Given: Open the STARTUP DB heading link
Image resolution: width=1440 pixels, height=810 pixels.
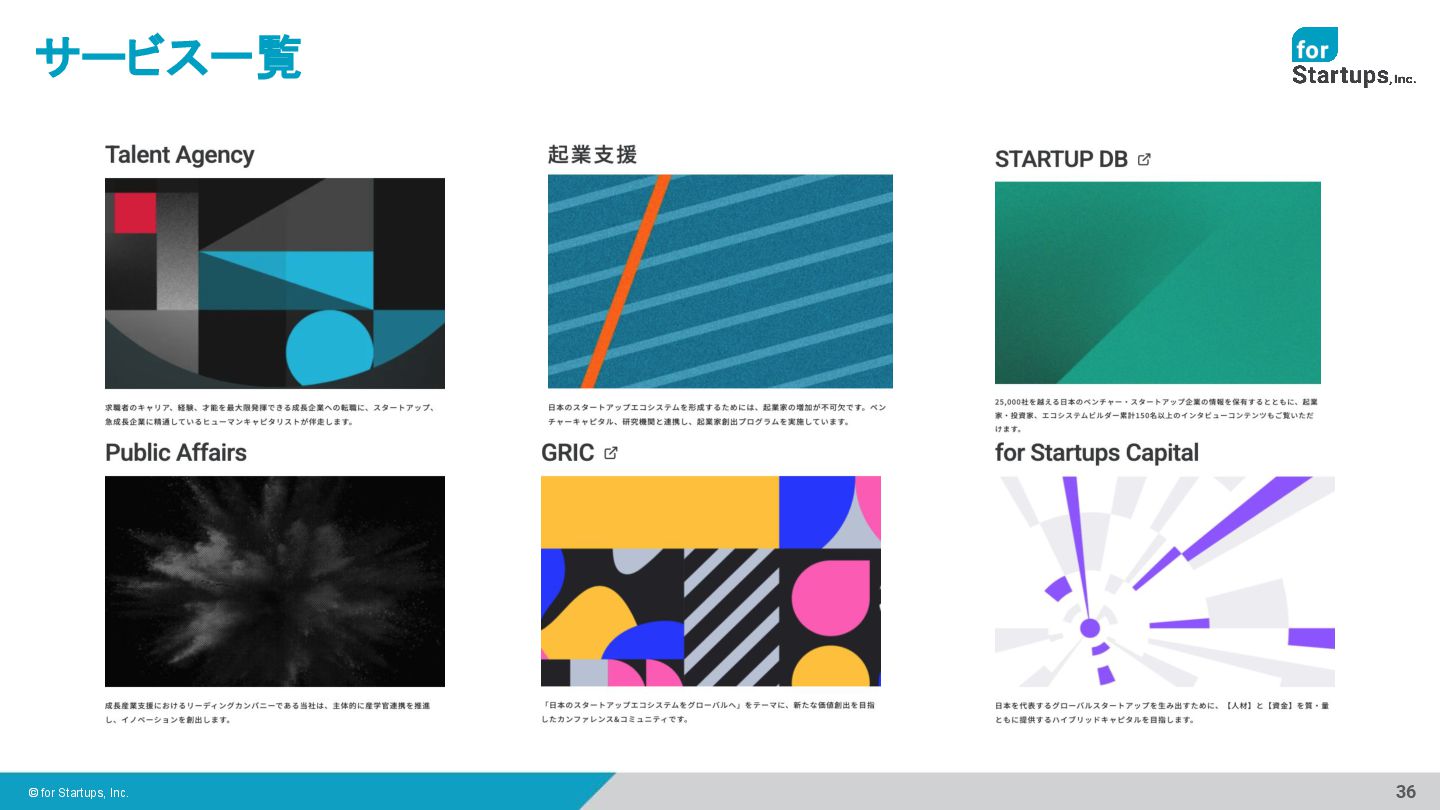Looking at the screenshot, I should (1061, 159).
